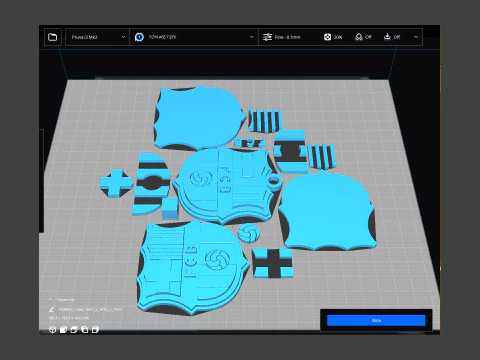The width and height of the screenshot is (480, 360).
Task: Expand the print settings panel chevron
Action: tap(416, 37)
